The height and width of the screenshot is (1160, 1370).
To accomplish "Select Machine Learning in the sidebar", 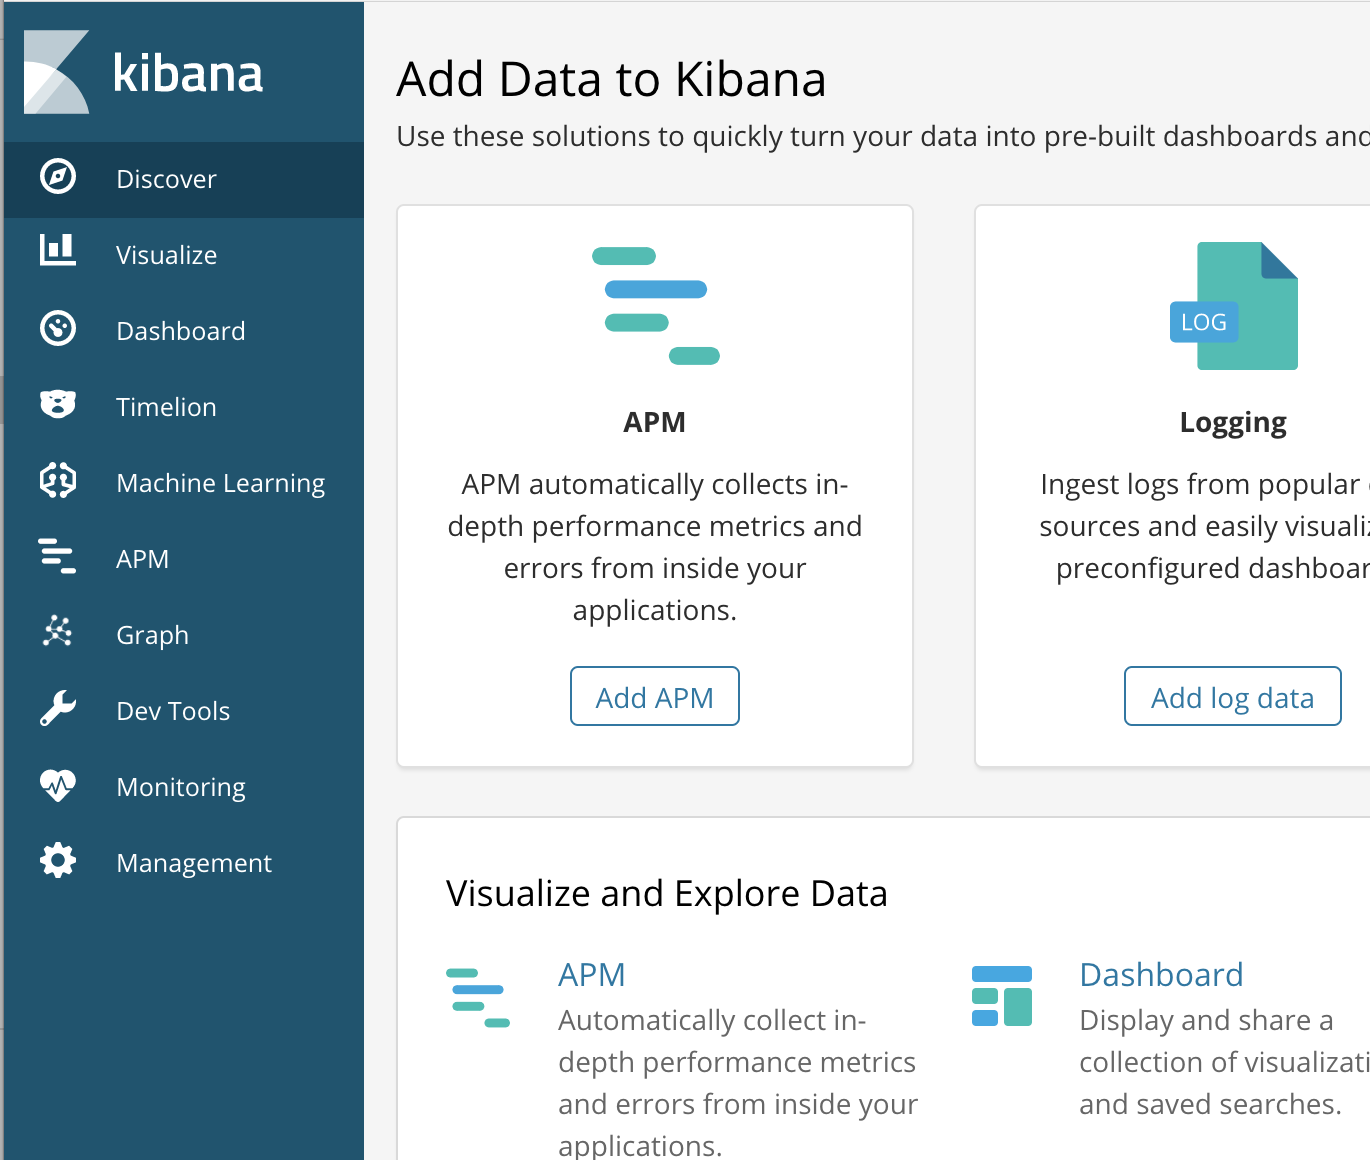I will click(x=221, y=483).
